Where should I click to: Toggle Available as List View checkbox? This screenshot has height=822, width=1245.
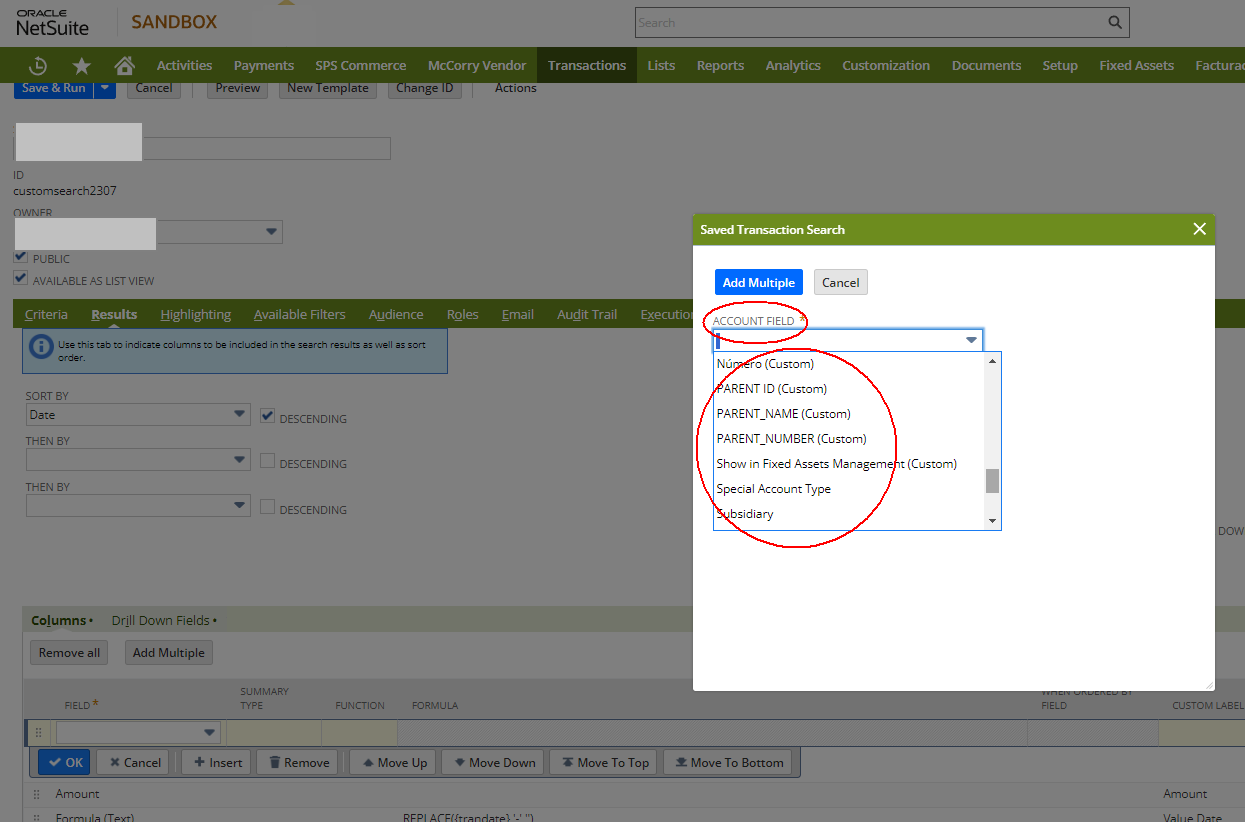tap(21, 279)
